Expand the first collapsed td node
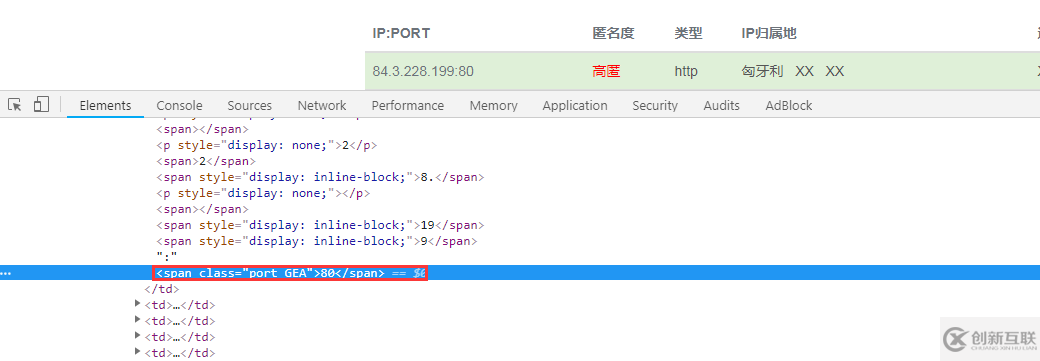 [138, 304]
